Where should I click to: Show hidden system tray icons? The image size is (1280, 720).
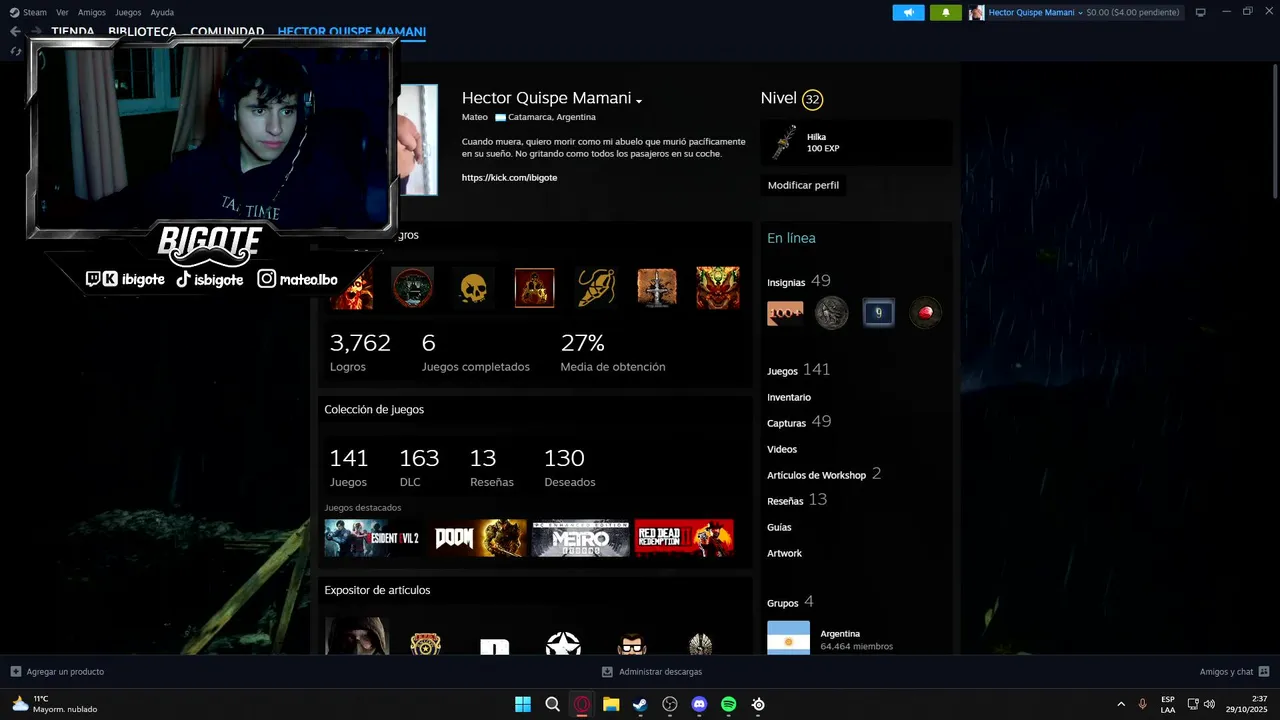coord(1121,704)
